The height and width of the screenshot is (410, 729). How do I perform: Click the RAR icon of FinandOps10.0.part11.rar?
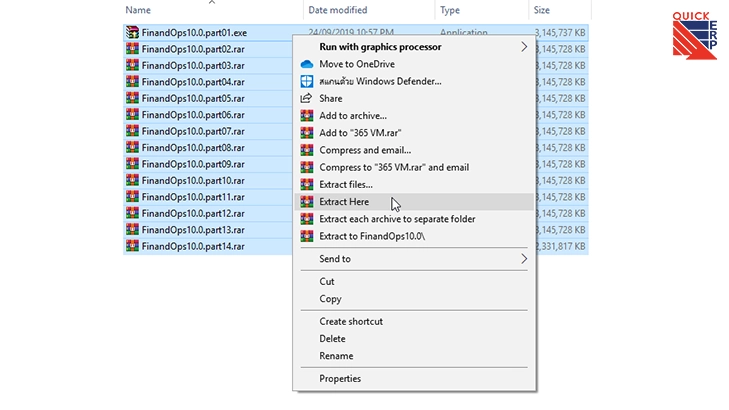133,197
